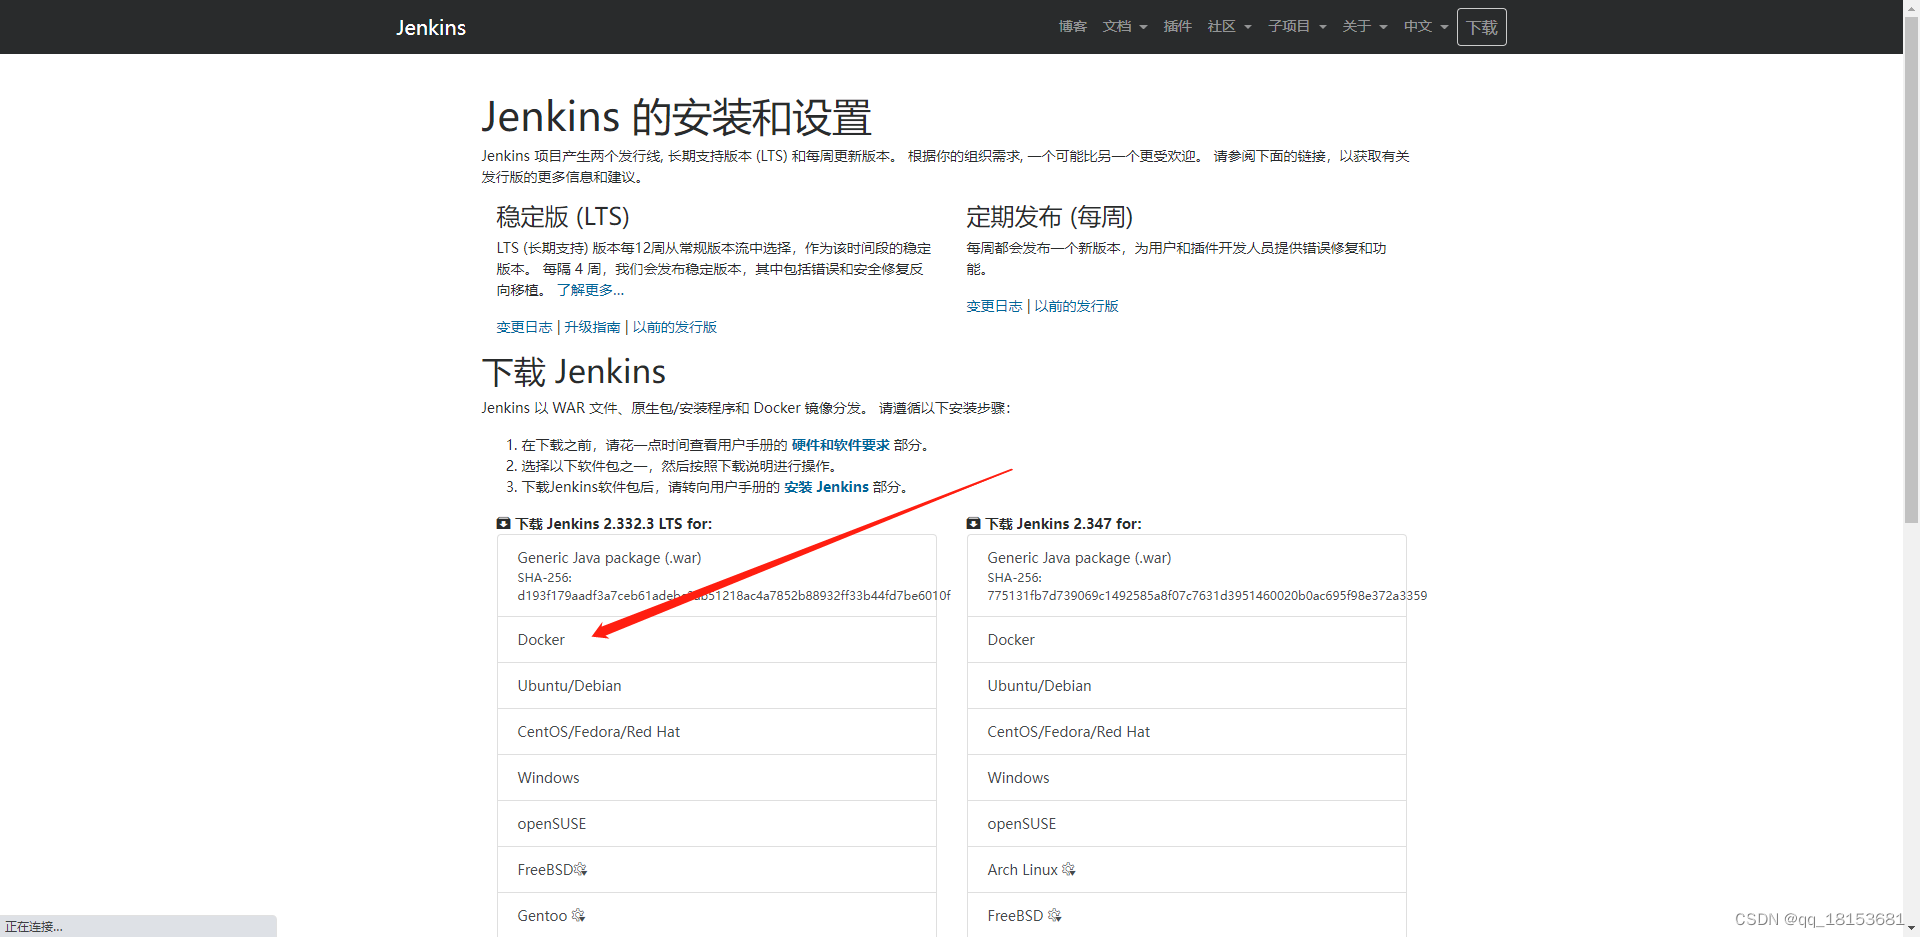The width and height of the screenshot is (1920, 937).
Task: Open weekly 以前的发行版 link
Action: [1076, 306]
